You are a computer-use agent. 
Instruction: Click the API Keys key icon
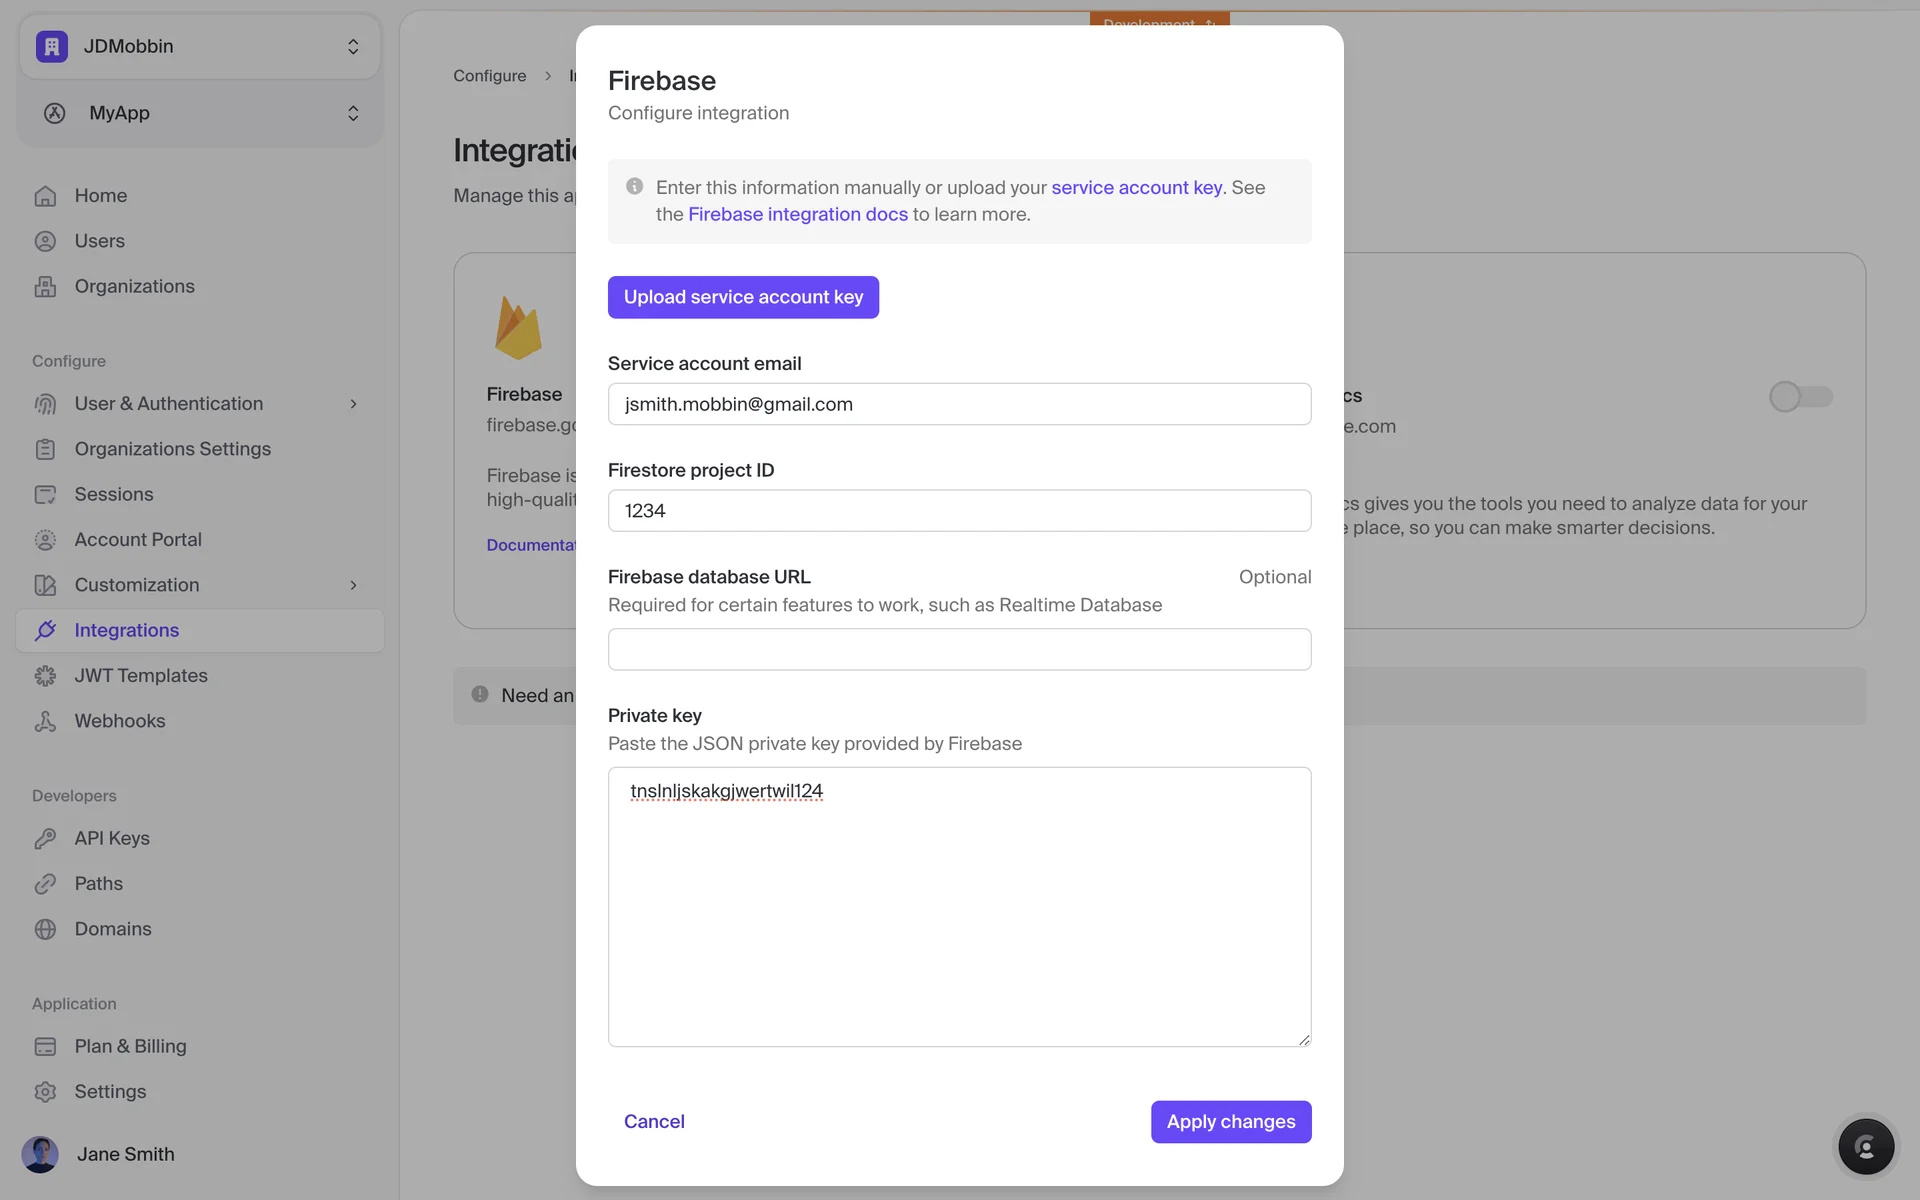pos(45,838)
